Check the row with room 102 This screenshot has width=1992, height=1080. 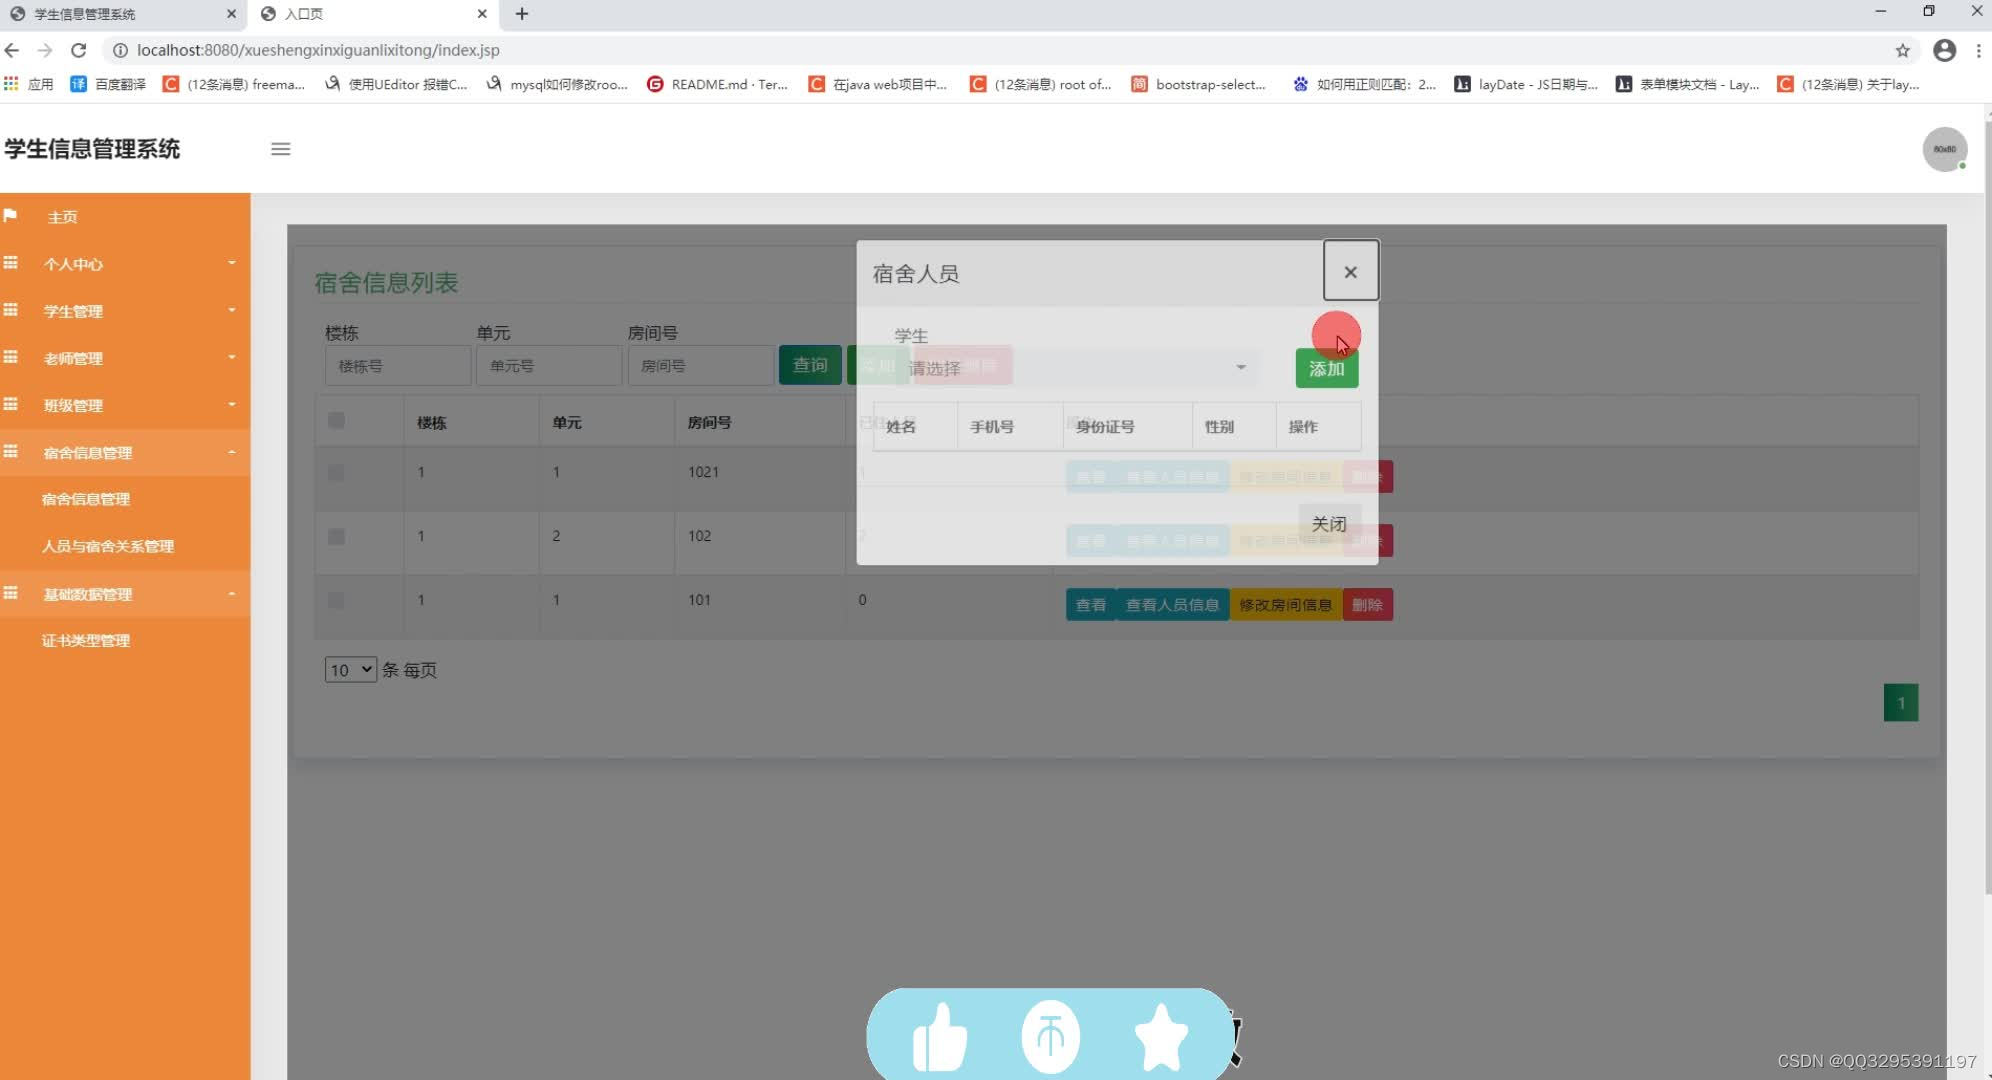pyautogui.click(x=336, y=536)
